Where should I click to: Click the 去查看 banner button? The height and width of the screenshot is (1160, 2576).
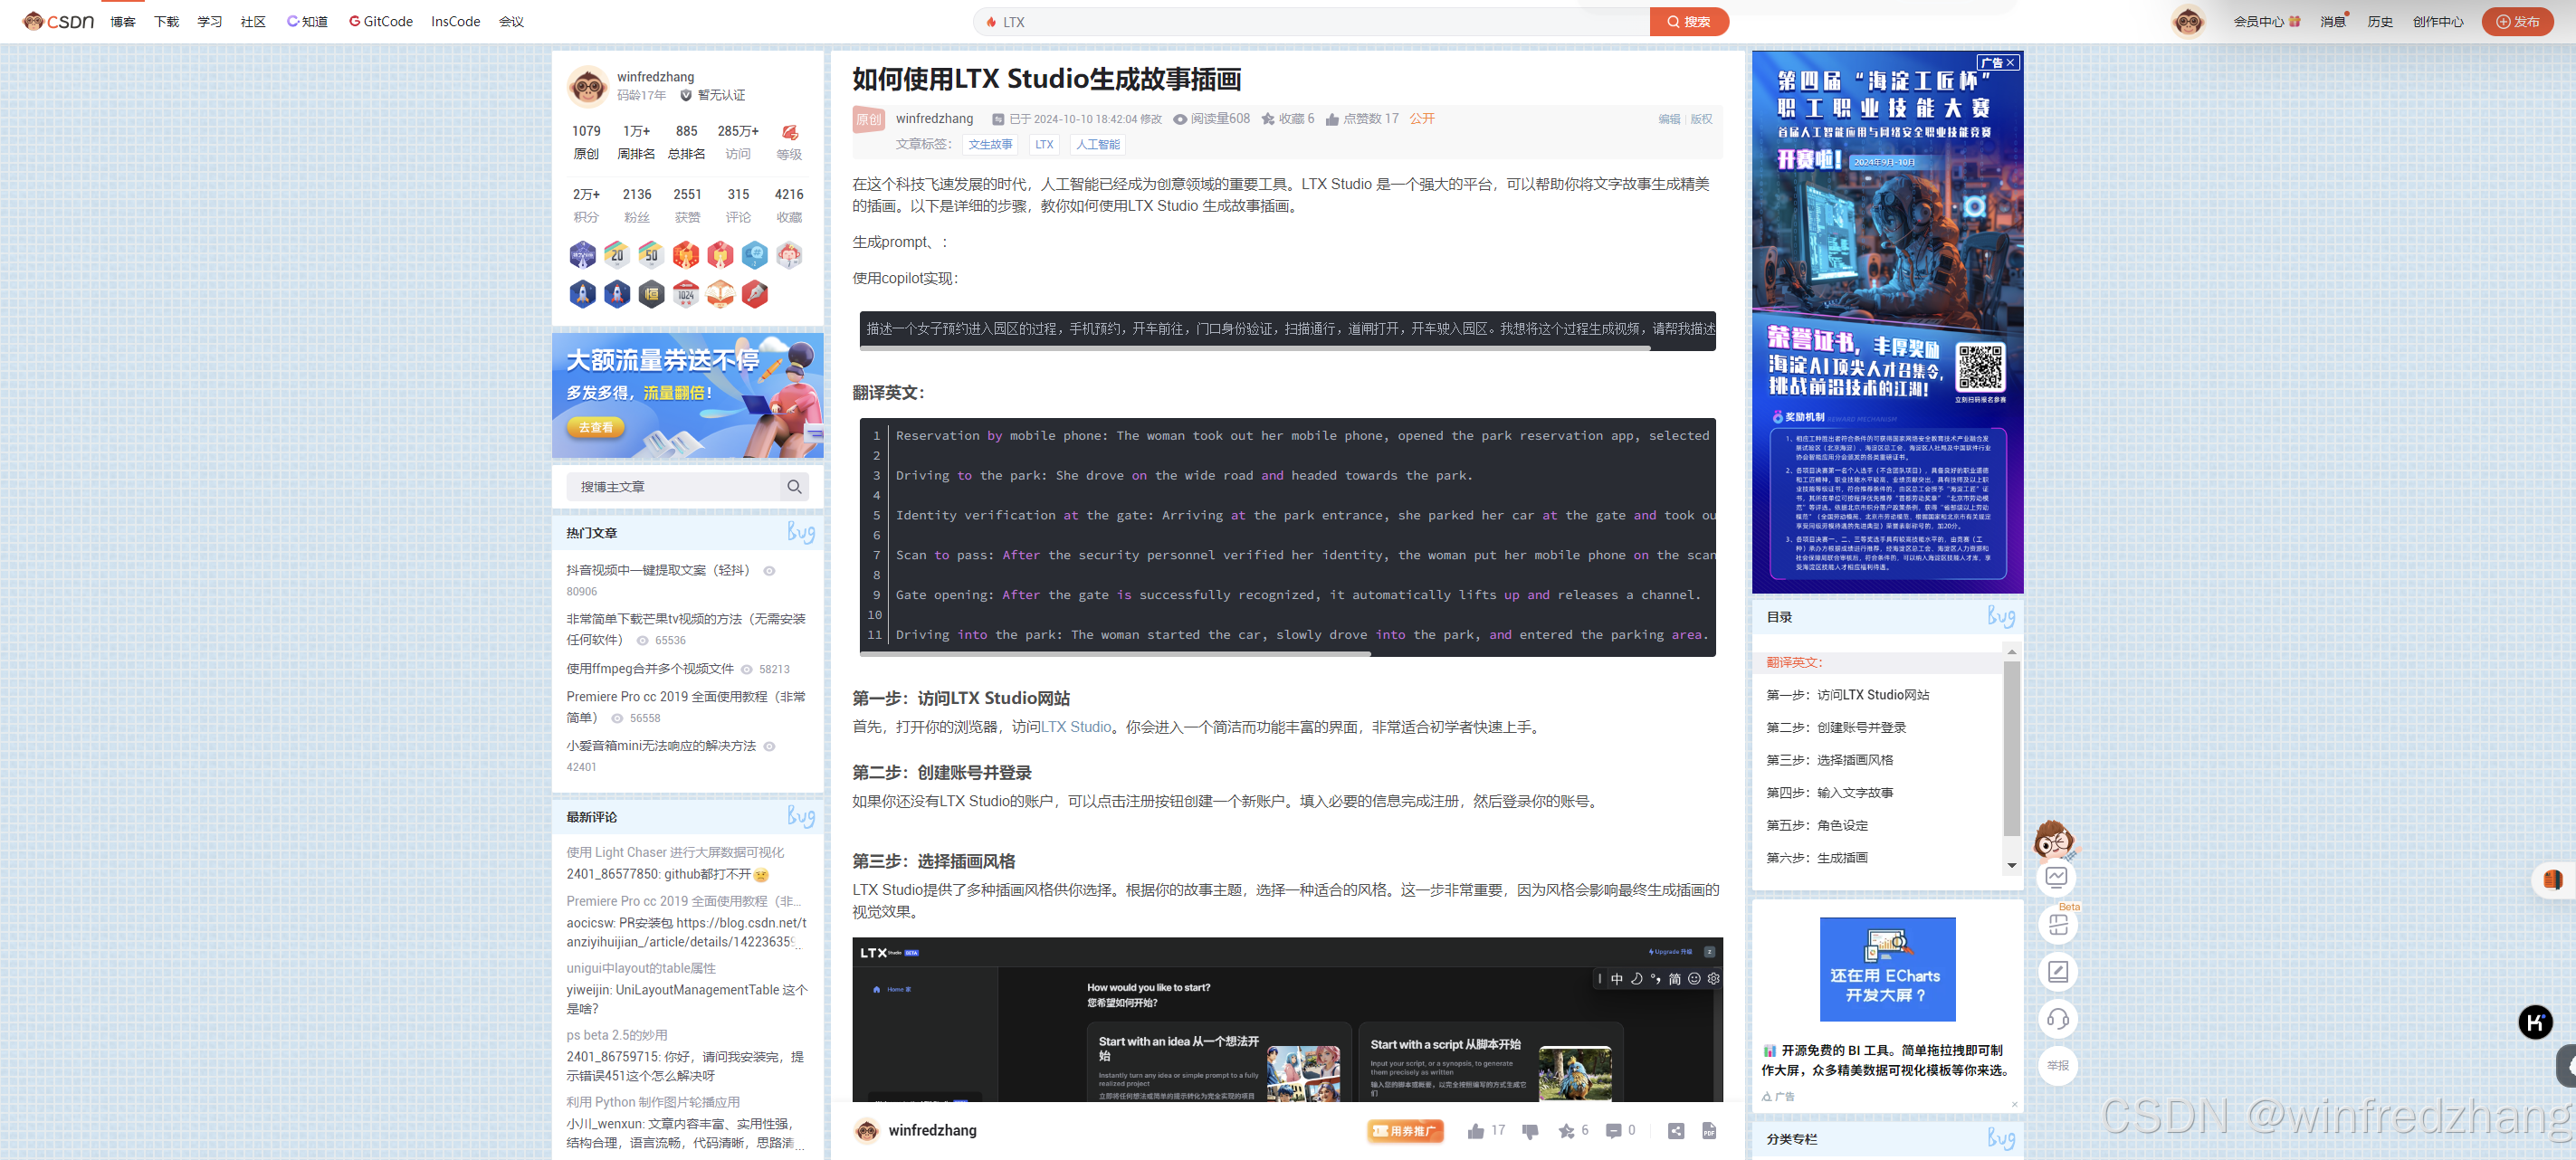click(595, 427)
